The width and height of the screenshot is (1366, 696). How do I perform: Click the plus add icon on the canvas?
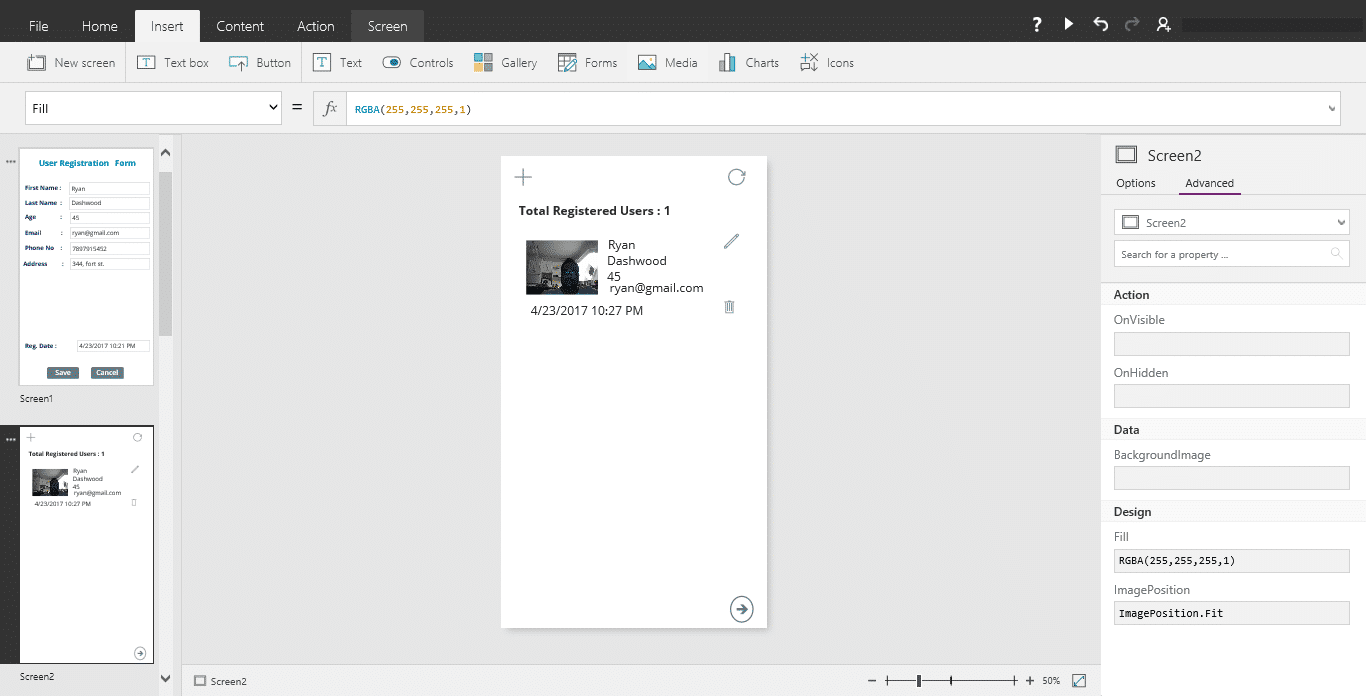tap(523, 177)
